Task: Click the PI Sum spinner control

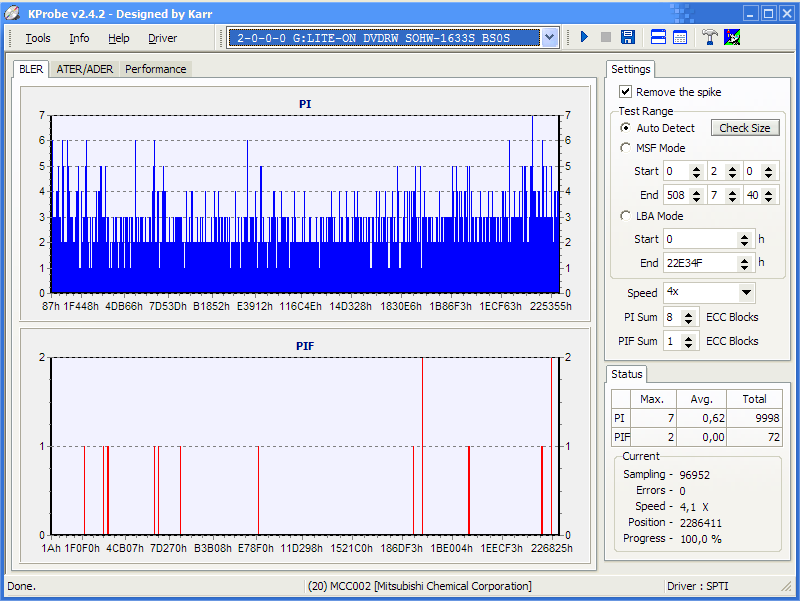Action: click(x=688, y=317)
